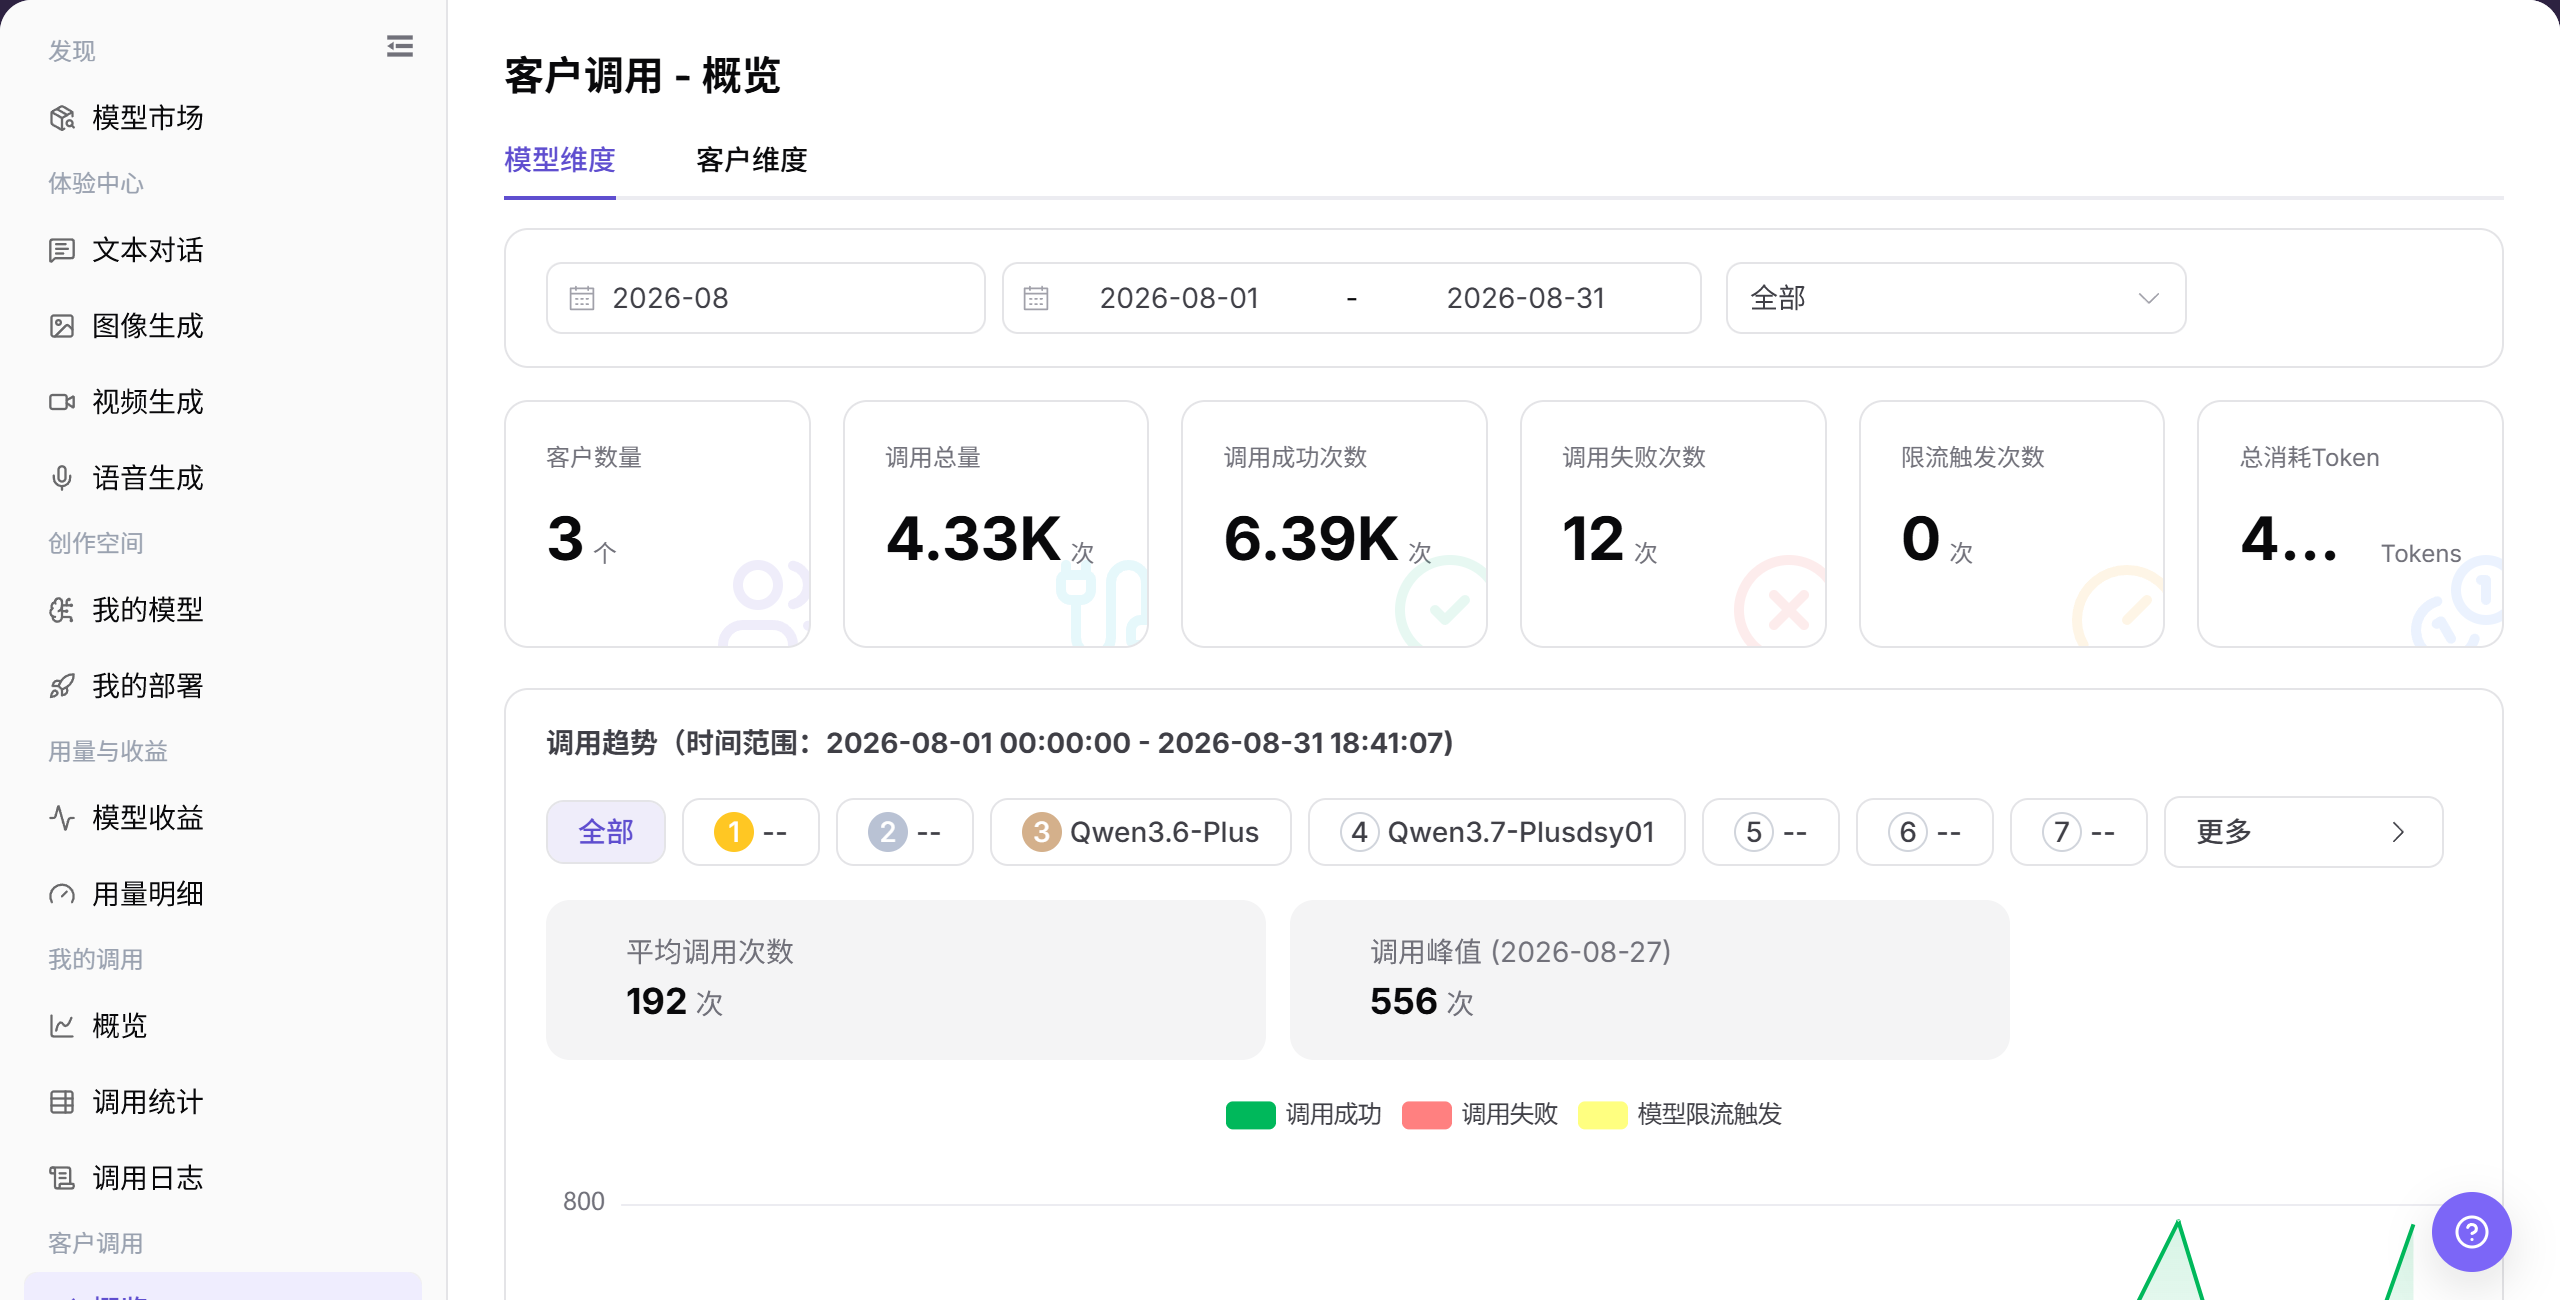Open the 全部 filter dropdown
Screen dimensions: 2560x1300
coord(1955,298)
